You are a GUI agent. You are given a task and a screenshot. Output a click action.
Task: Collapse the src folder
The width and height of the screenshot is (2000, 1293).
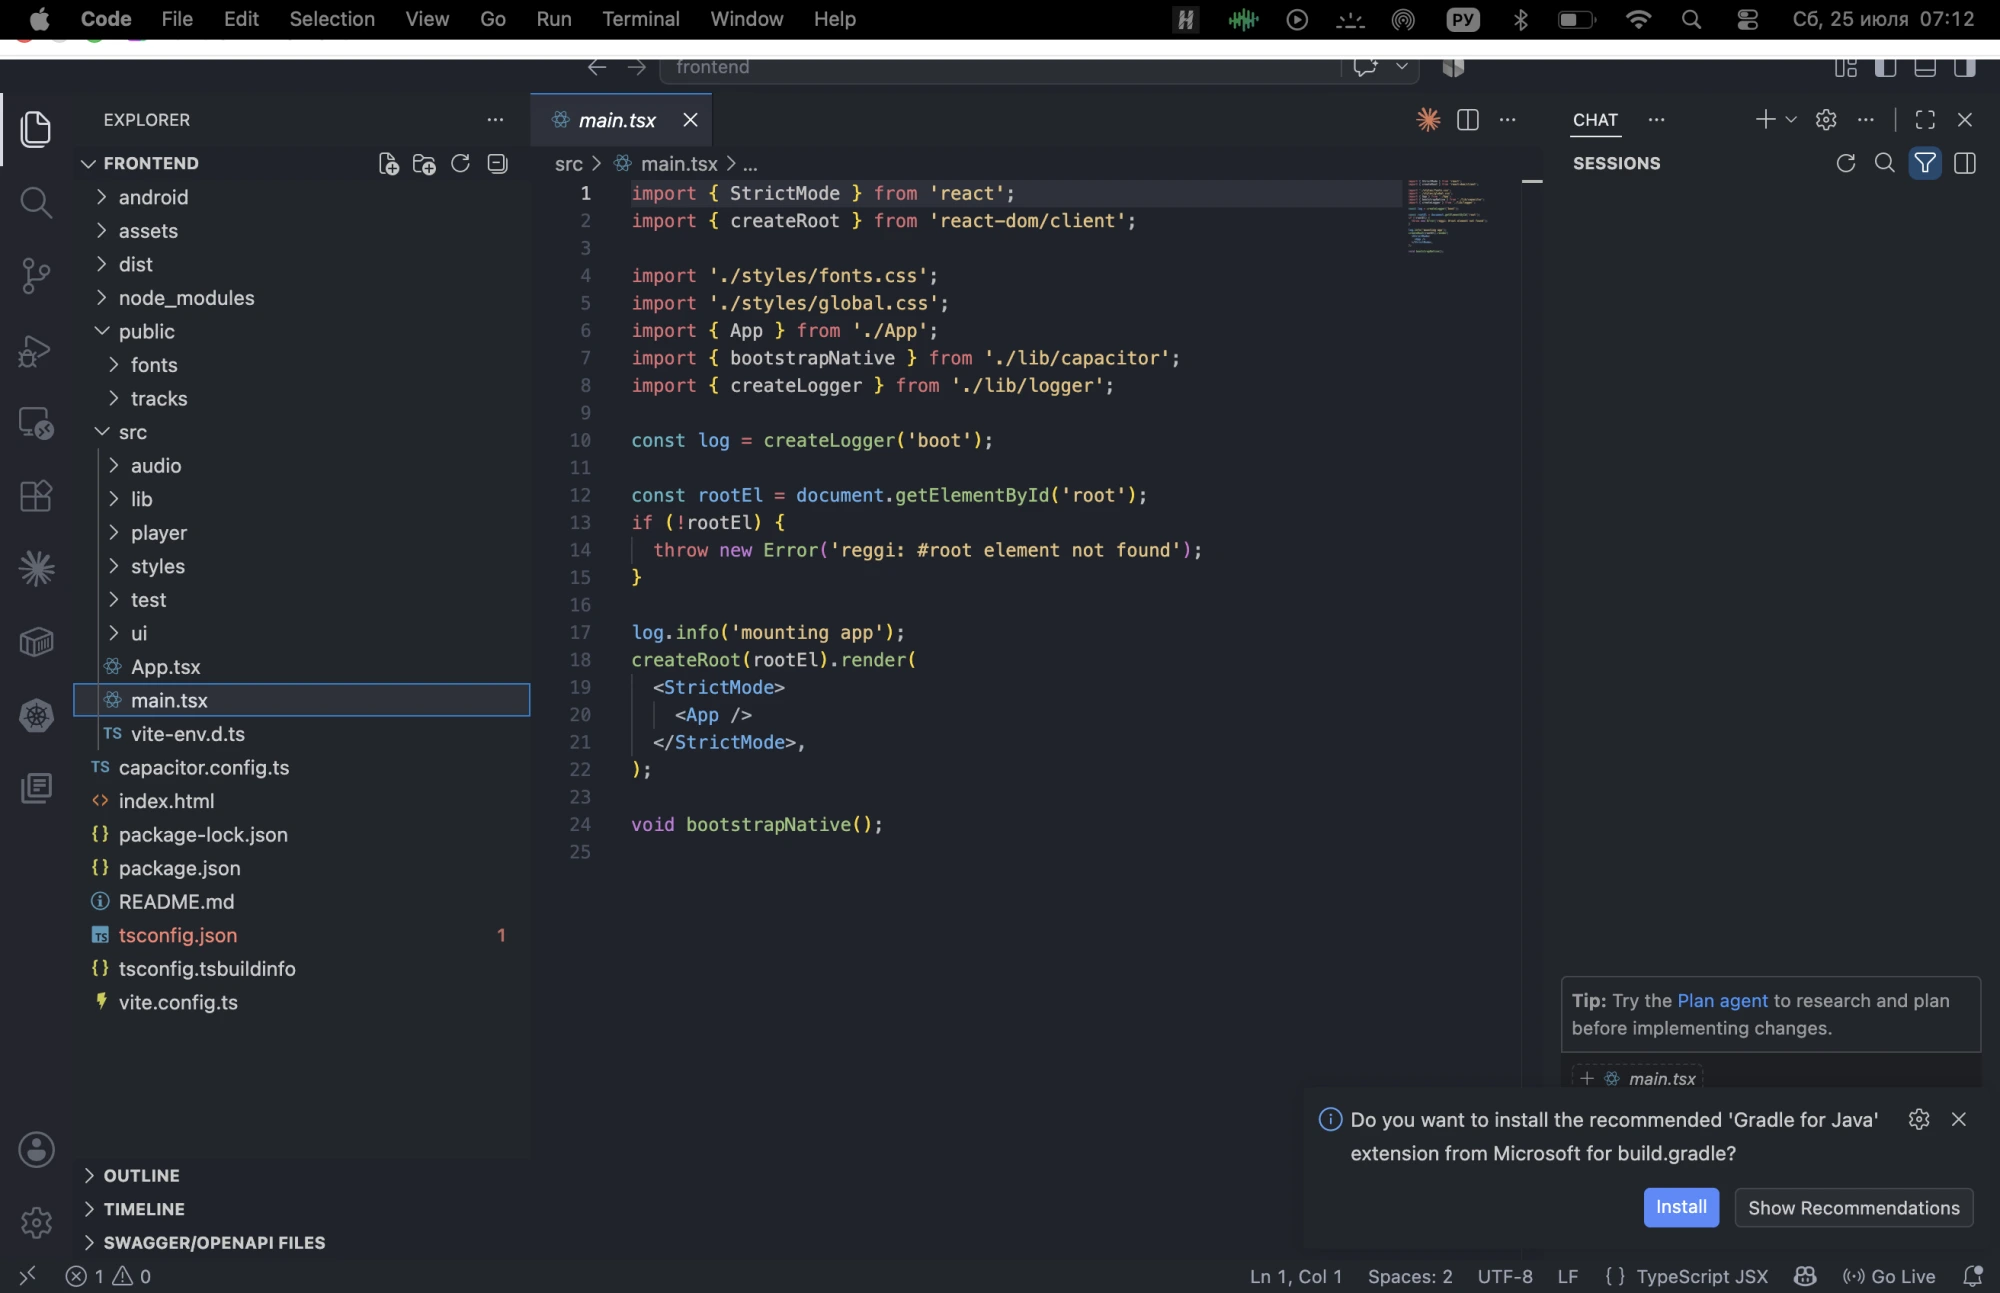[132, 433]
